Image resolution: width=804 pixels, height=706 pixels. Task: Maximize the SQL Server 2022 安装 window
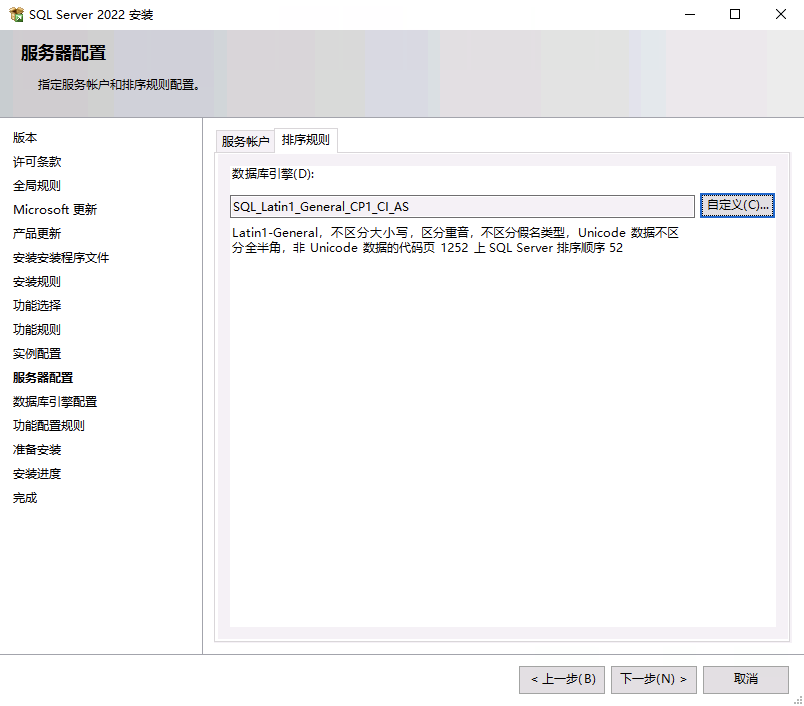[735, 14]
